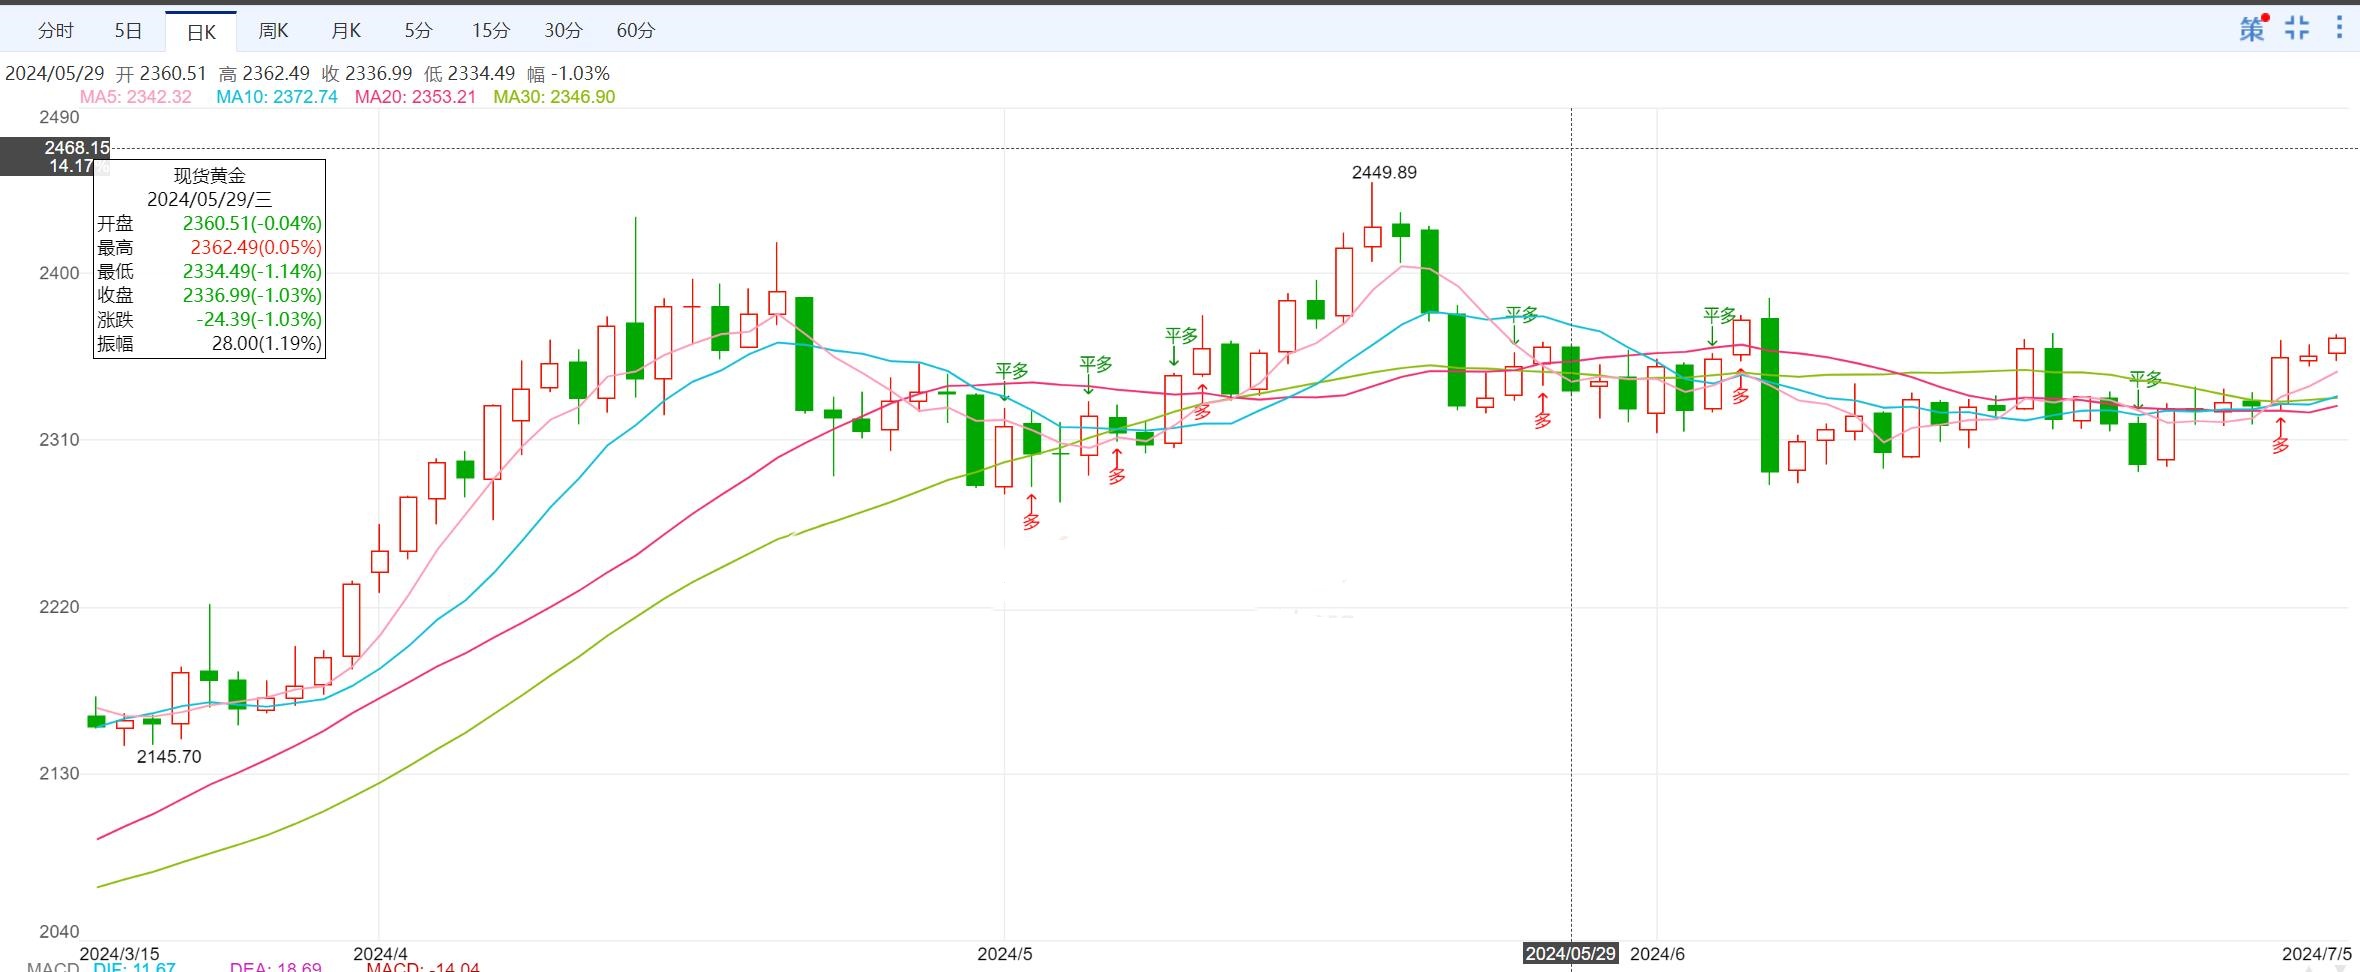Select the 30分 interval tab

[x=563, y=31]
